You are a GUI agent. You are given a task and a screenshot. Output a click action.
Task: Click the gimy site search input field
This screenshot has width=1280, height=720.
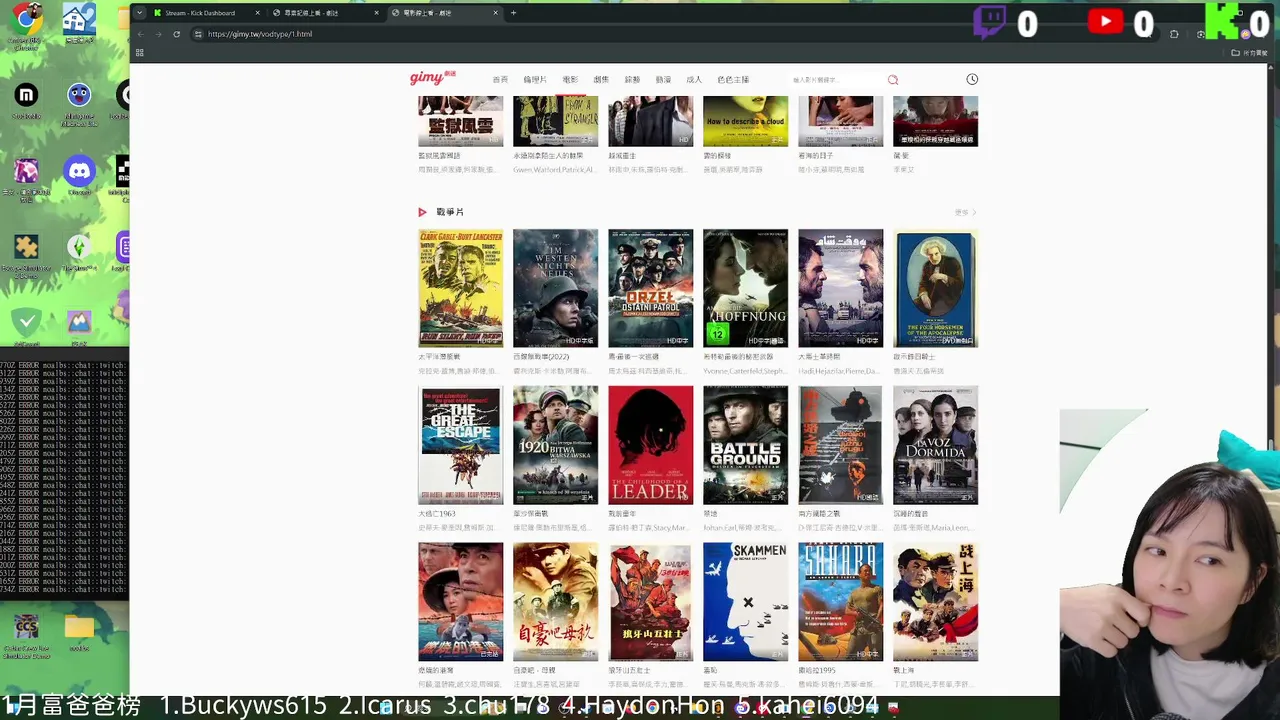coord(835,80)
